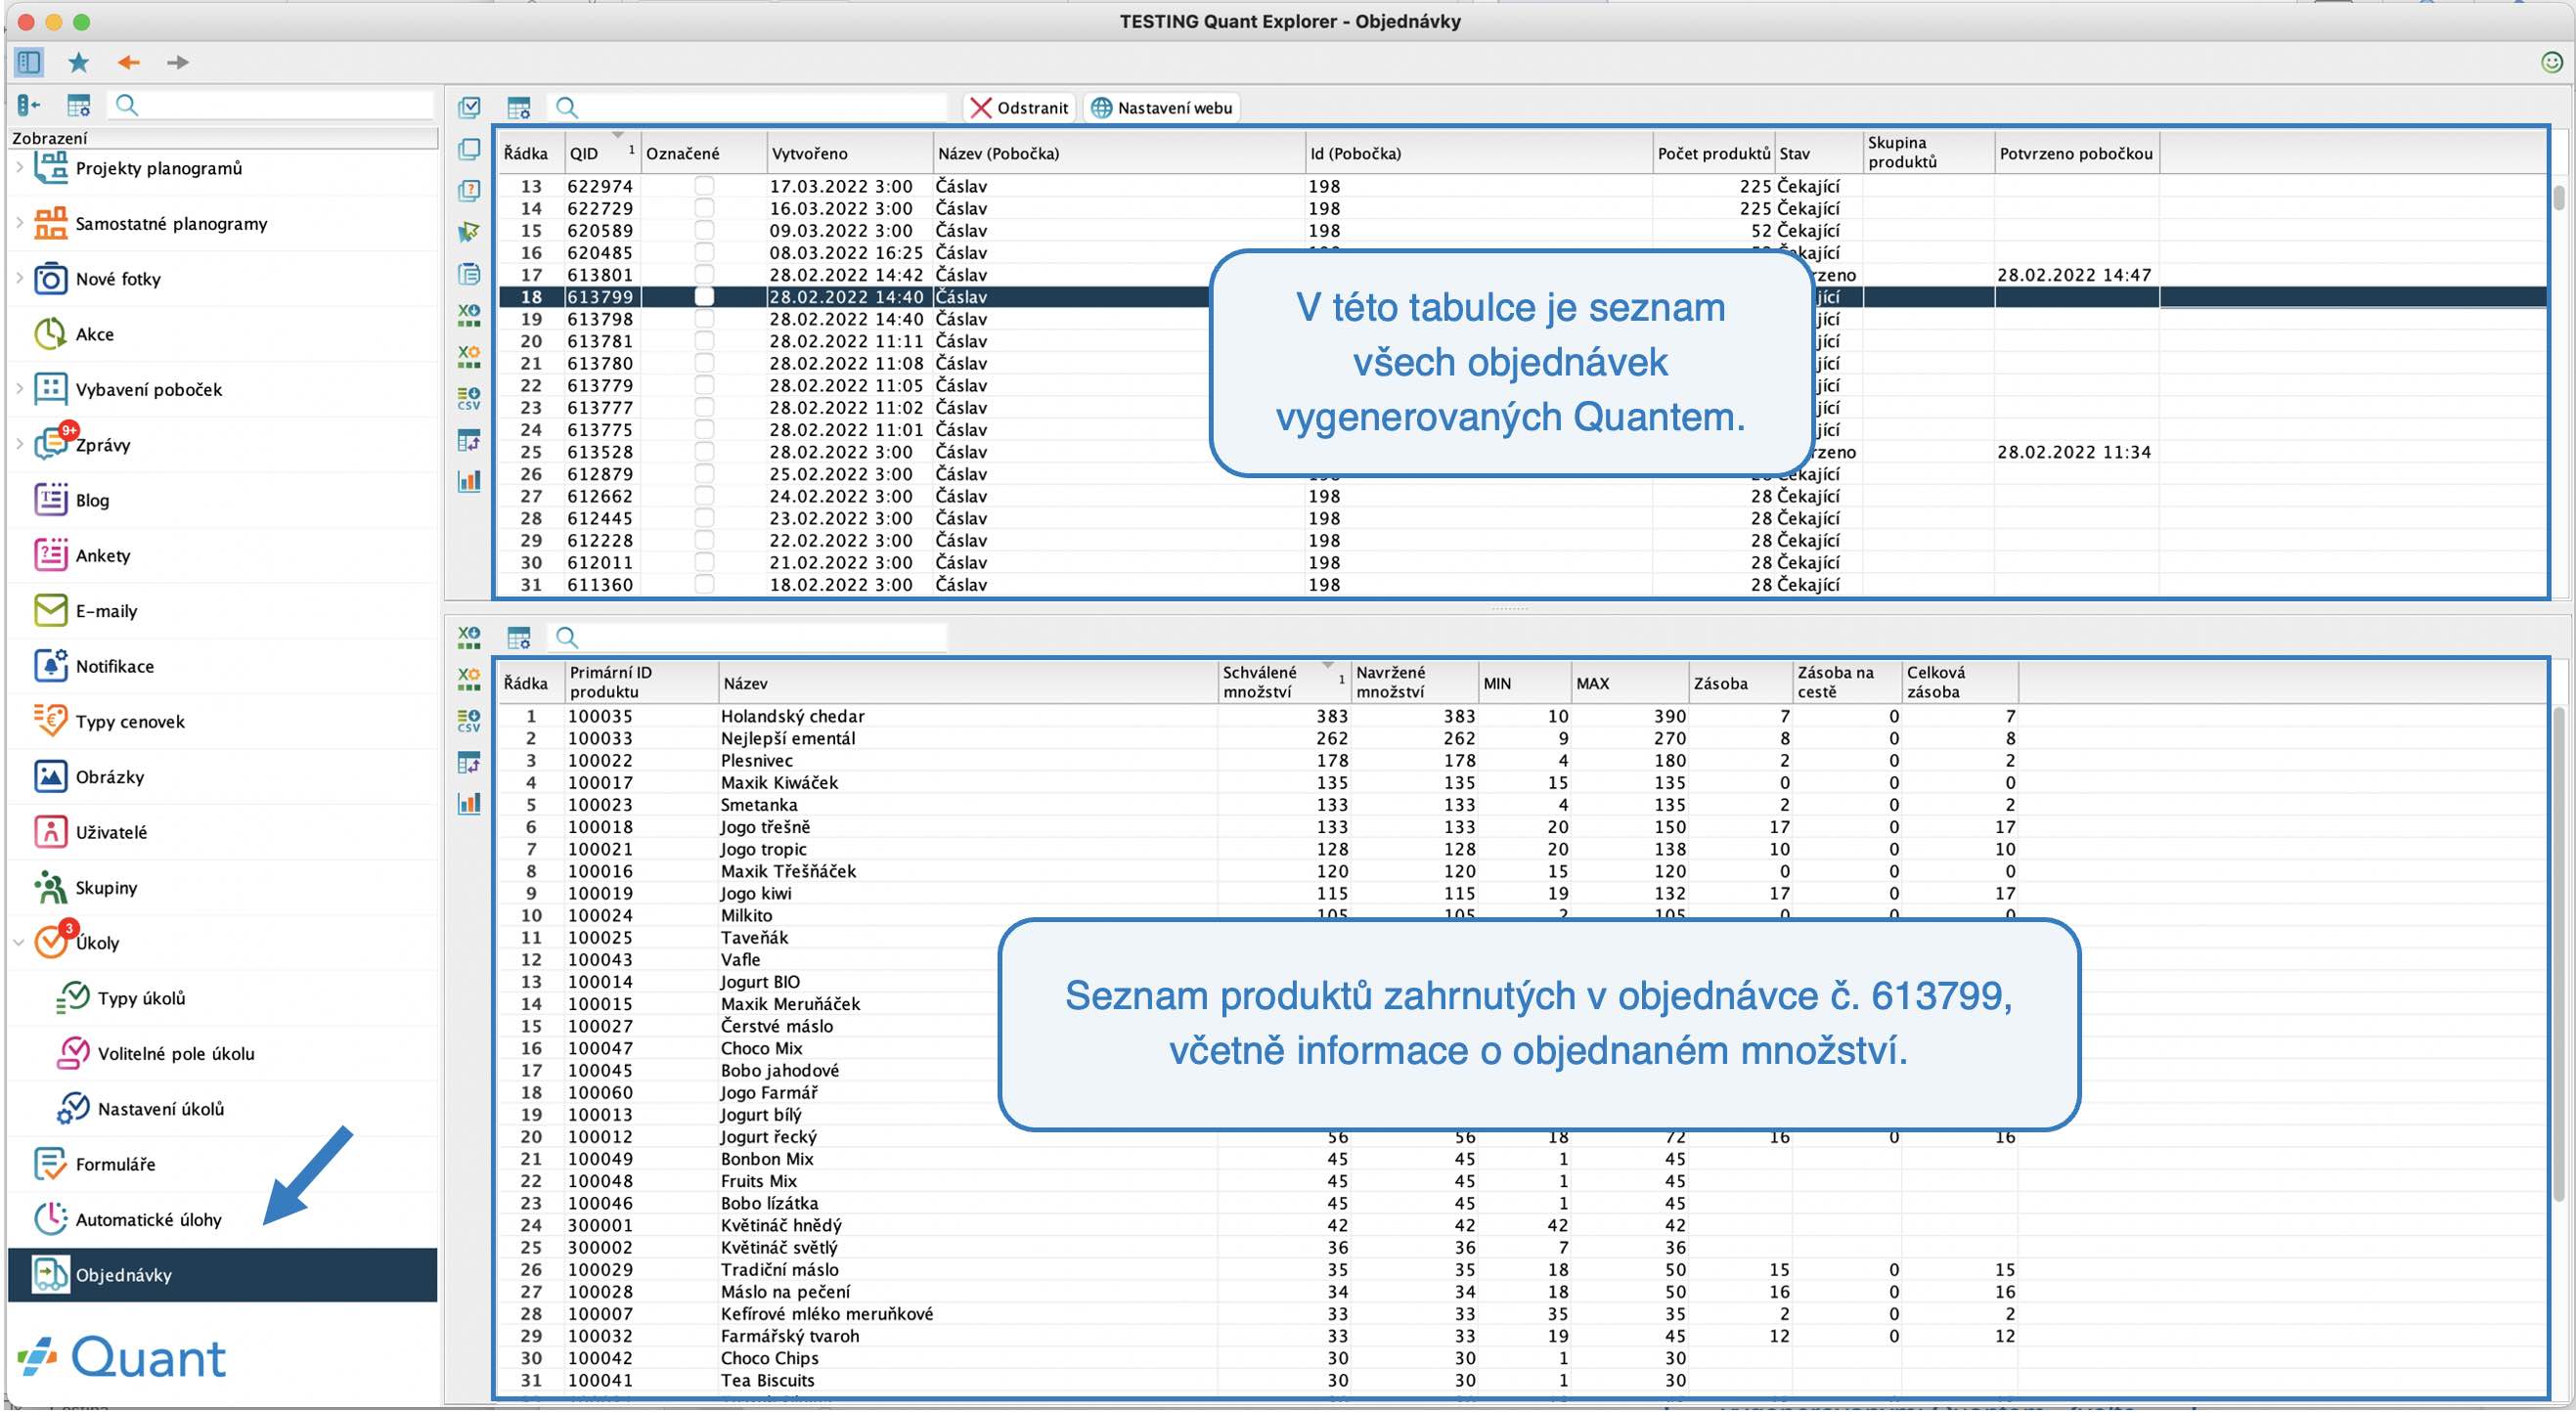The height and width of the screenshot is (1412, 2576).
Task: Click the favorites star icon
Action: (x=78, y=62)
